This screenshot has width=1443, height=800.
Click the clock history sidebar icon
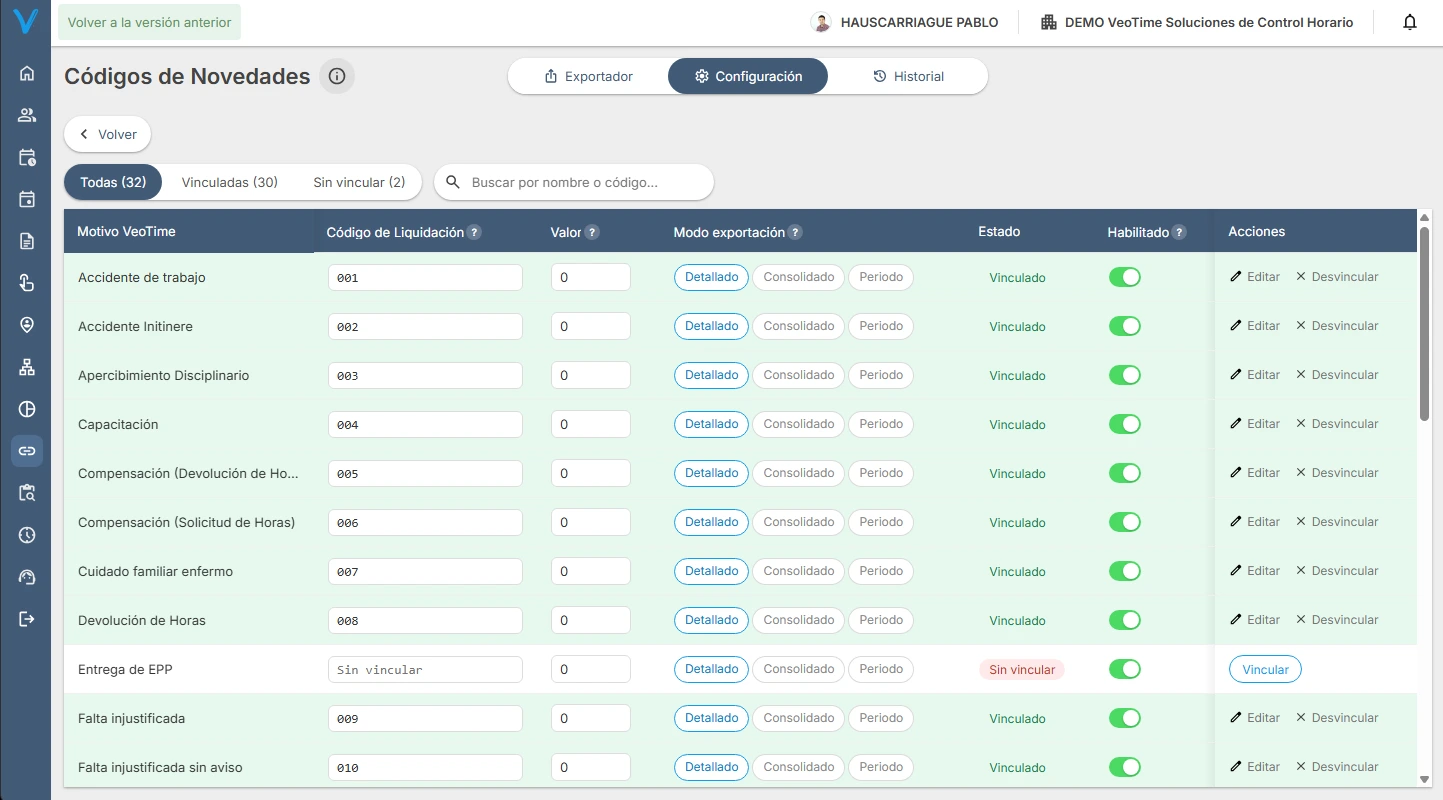pyautogui.click(x=27, y=535)
